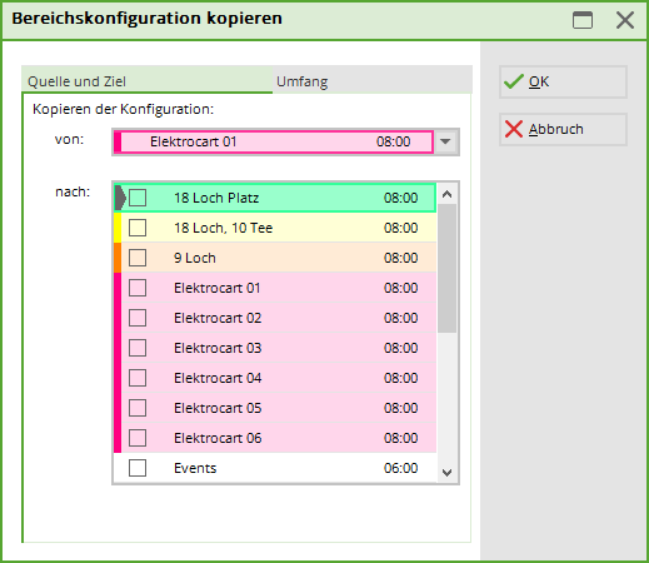Tick the 18 Loch Platz checkbox

tap(138, 198)
